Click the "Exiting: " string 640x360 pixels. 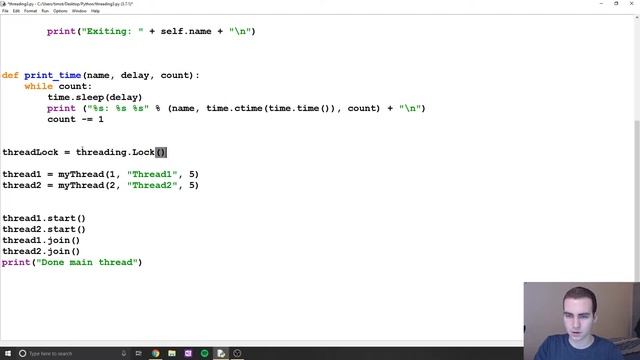[x=112, y=31]
